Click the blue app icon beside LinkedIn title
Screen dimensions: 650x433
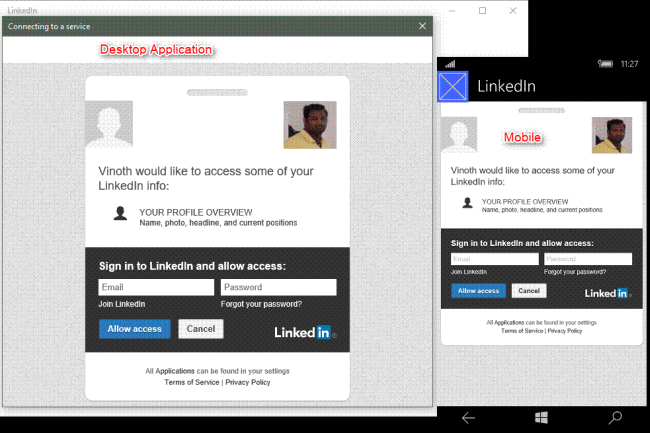(453, 86)
